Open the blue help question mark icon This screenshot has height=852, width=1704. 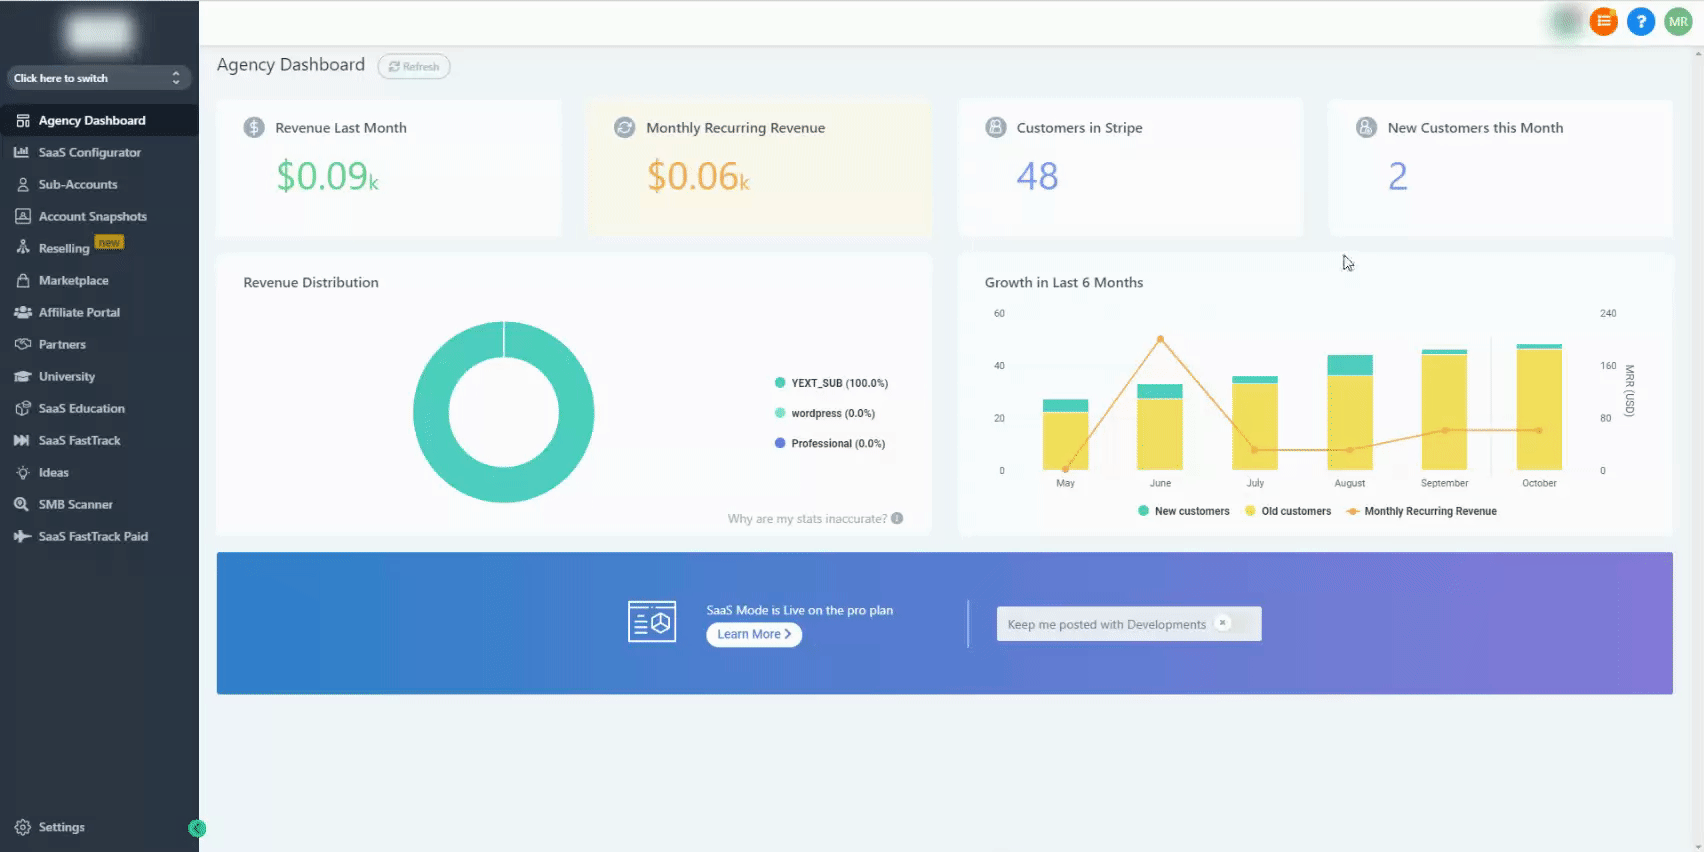coord(1640,21)
